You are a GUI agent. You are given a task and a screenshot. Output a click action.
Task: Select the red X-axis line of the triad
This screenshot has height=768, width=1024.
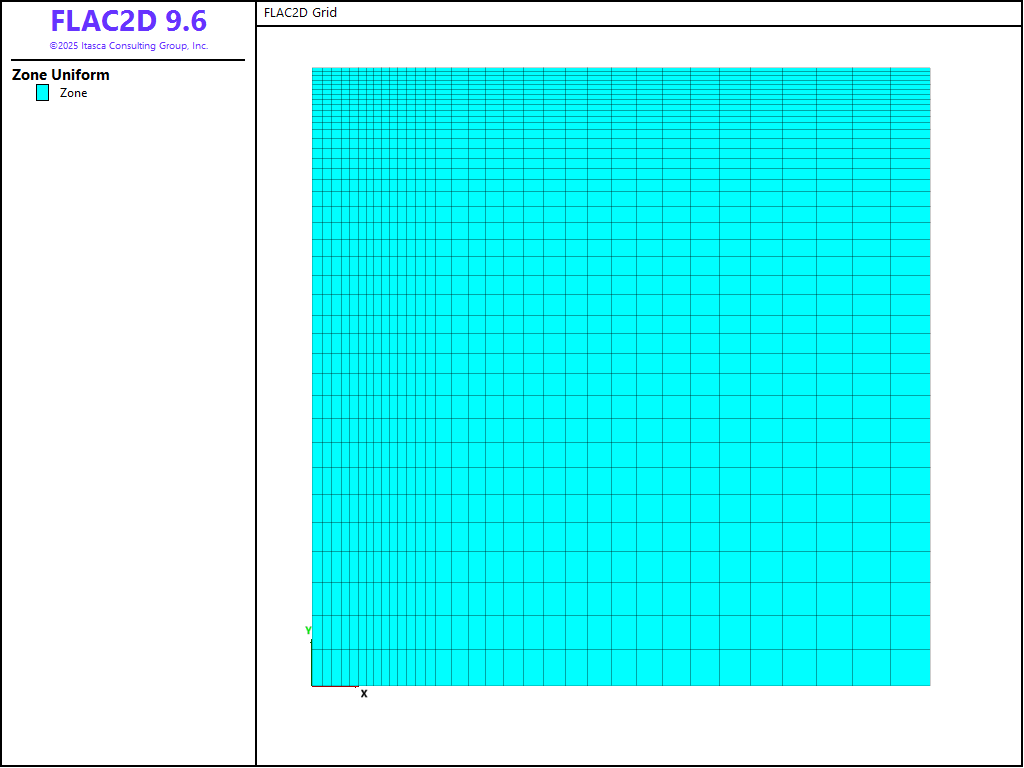pos(335,686)
